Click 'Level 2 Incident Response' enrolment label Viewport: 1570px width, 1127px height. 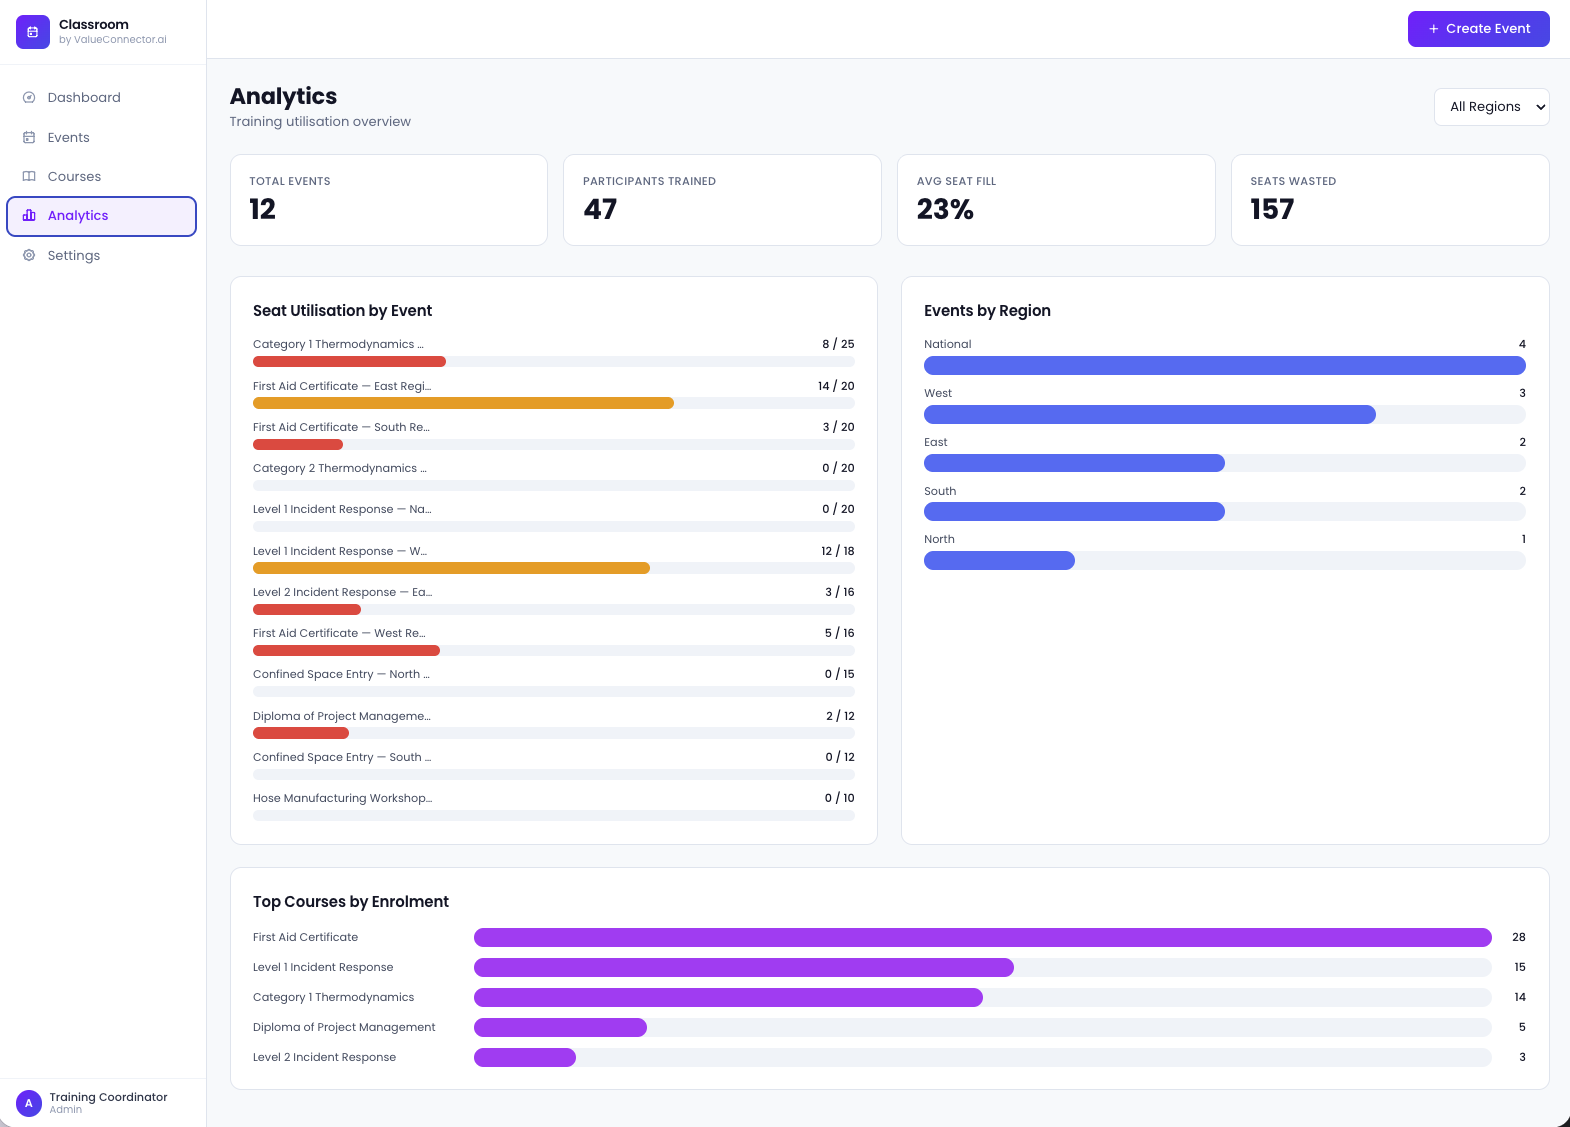(324, 1057)
